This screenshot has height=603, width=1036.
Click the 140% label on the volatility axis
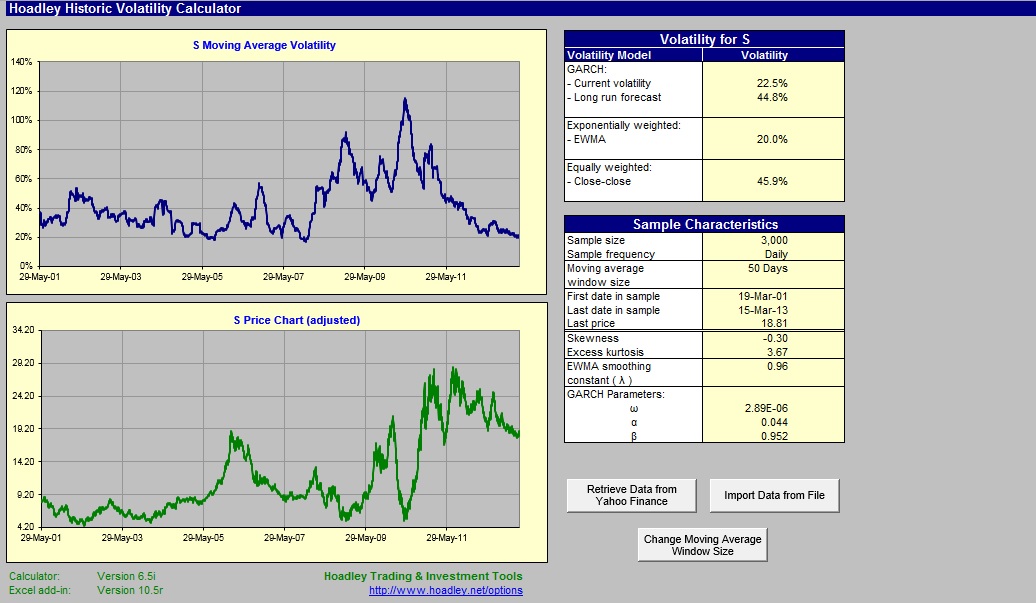tap(21, 62)
